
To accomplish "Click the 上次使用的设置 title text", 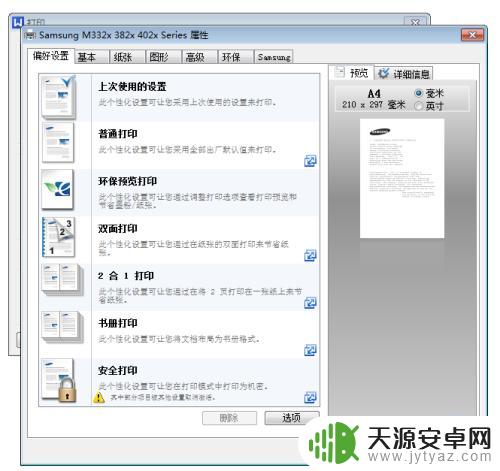I will (132, 87).
